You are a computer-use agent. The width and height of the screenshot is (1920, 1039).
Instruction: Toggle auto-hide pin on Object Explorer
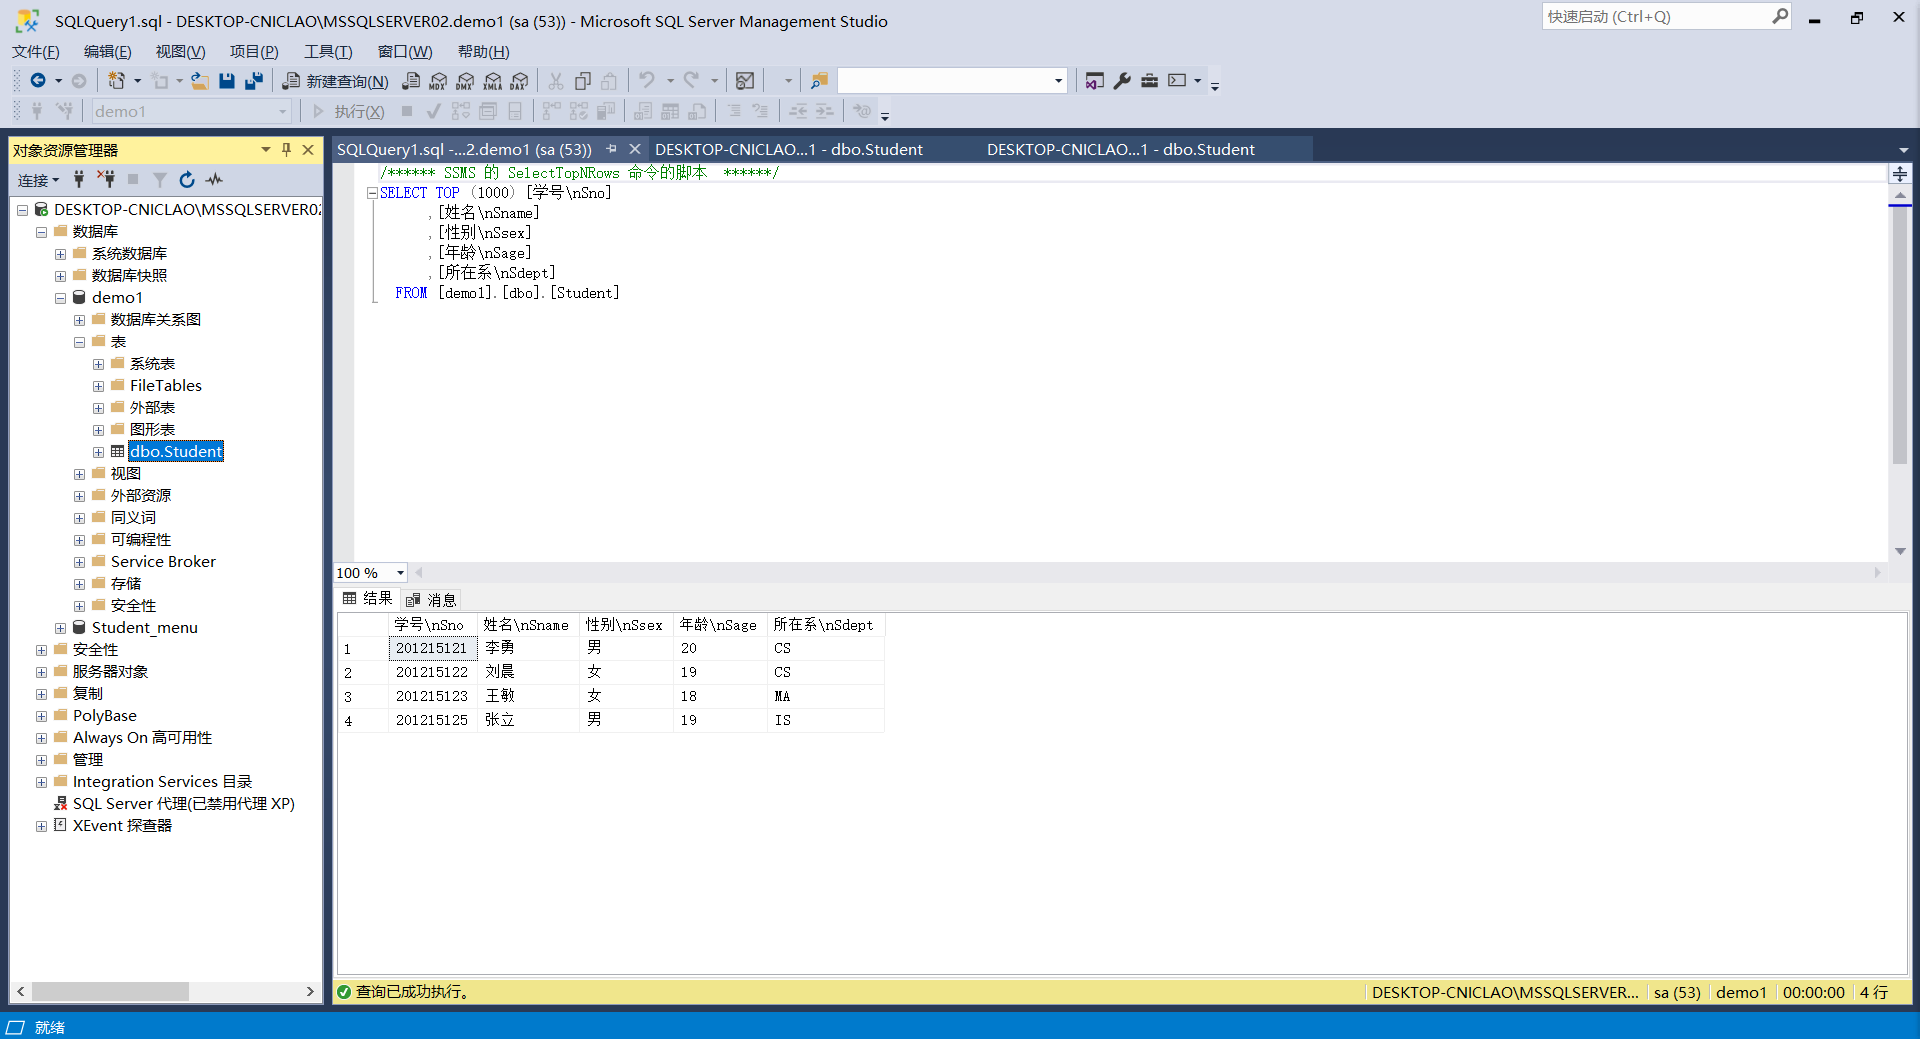287,150
